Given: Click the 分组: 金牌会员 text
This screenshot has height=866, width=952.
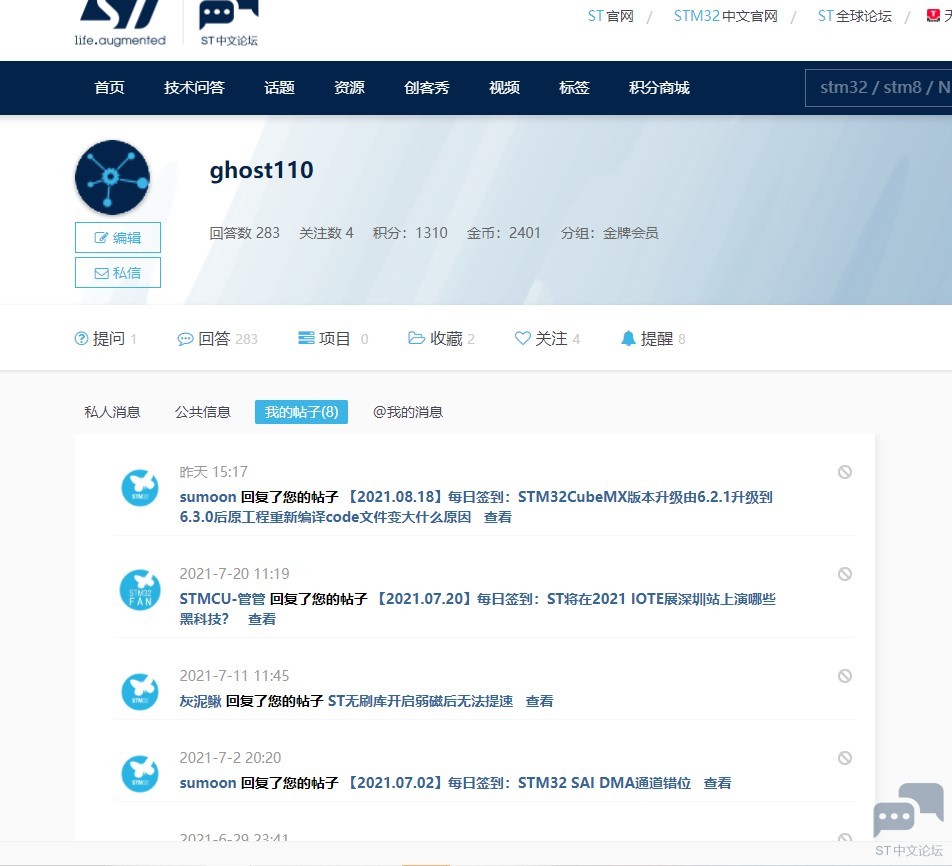Looking at the screenshot, I should 610,233.
